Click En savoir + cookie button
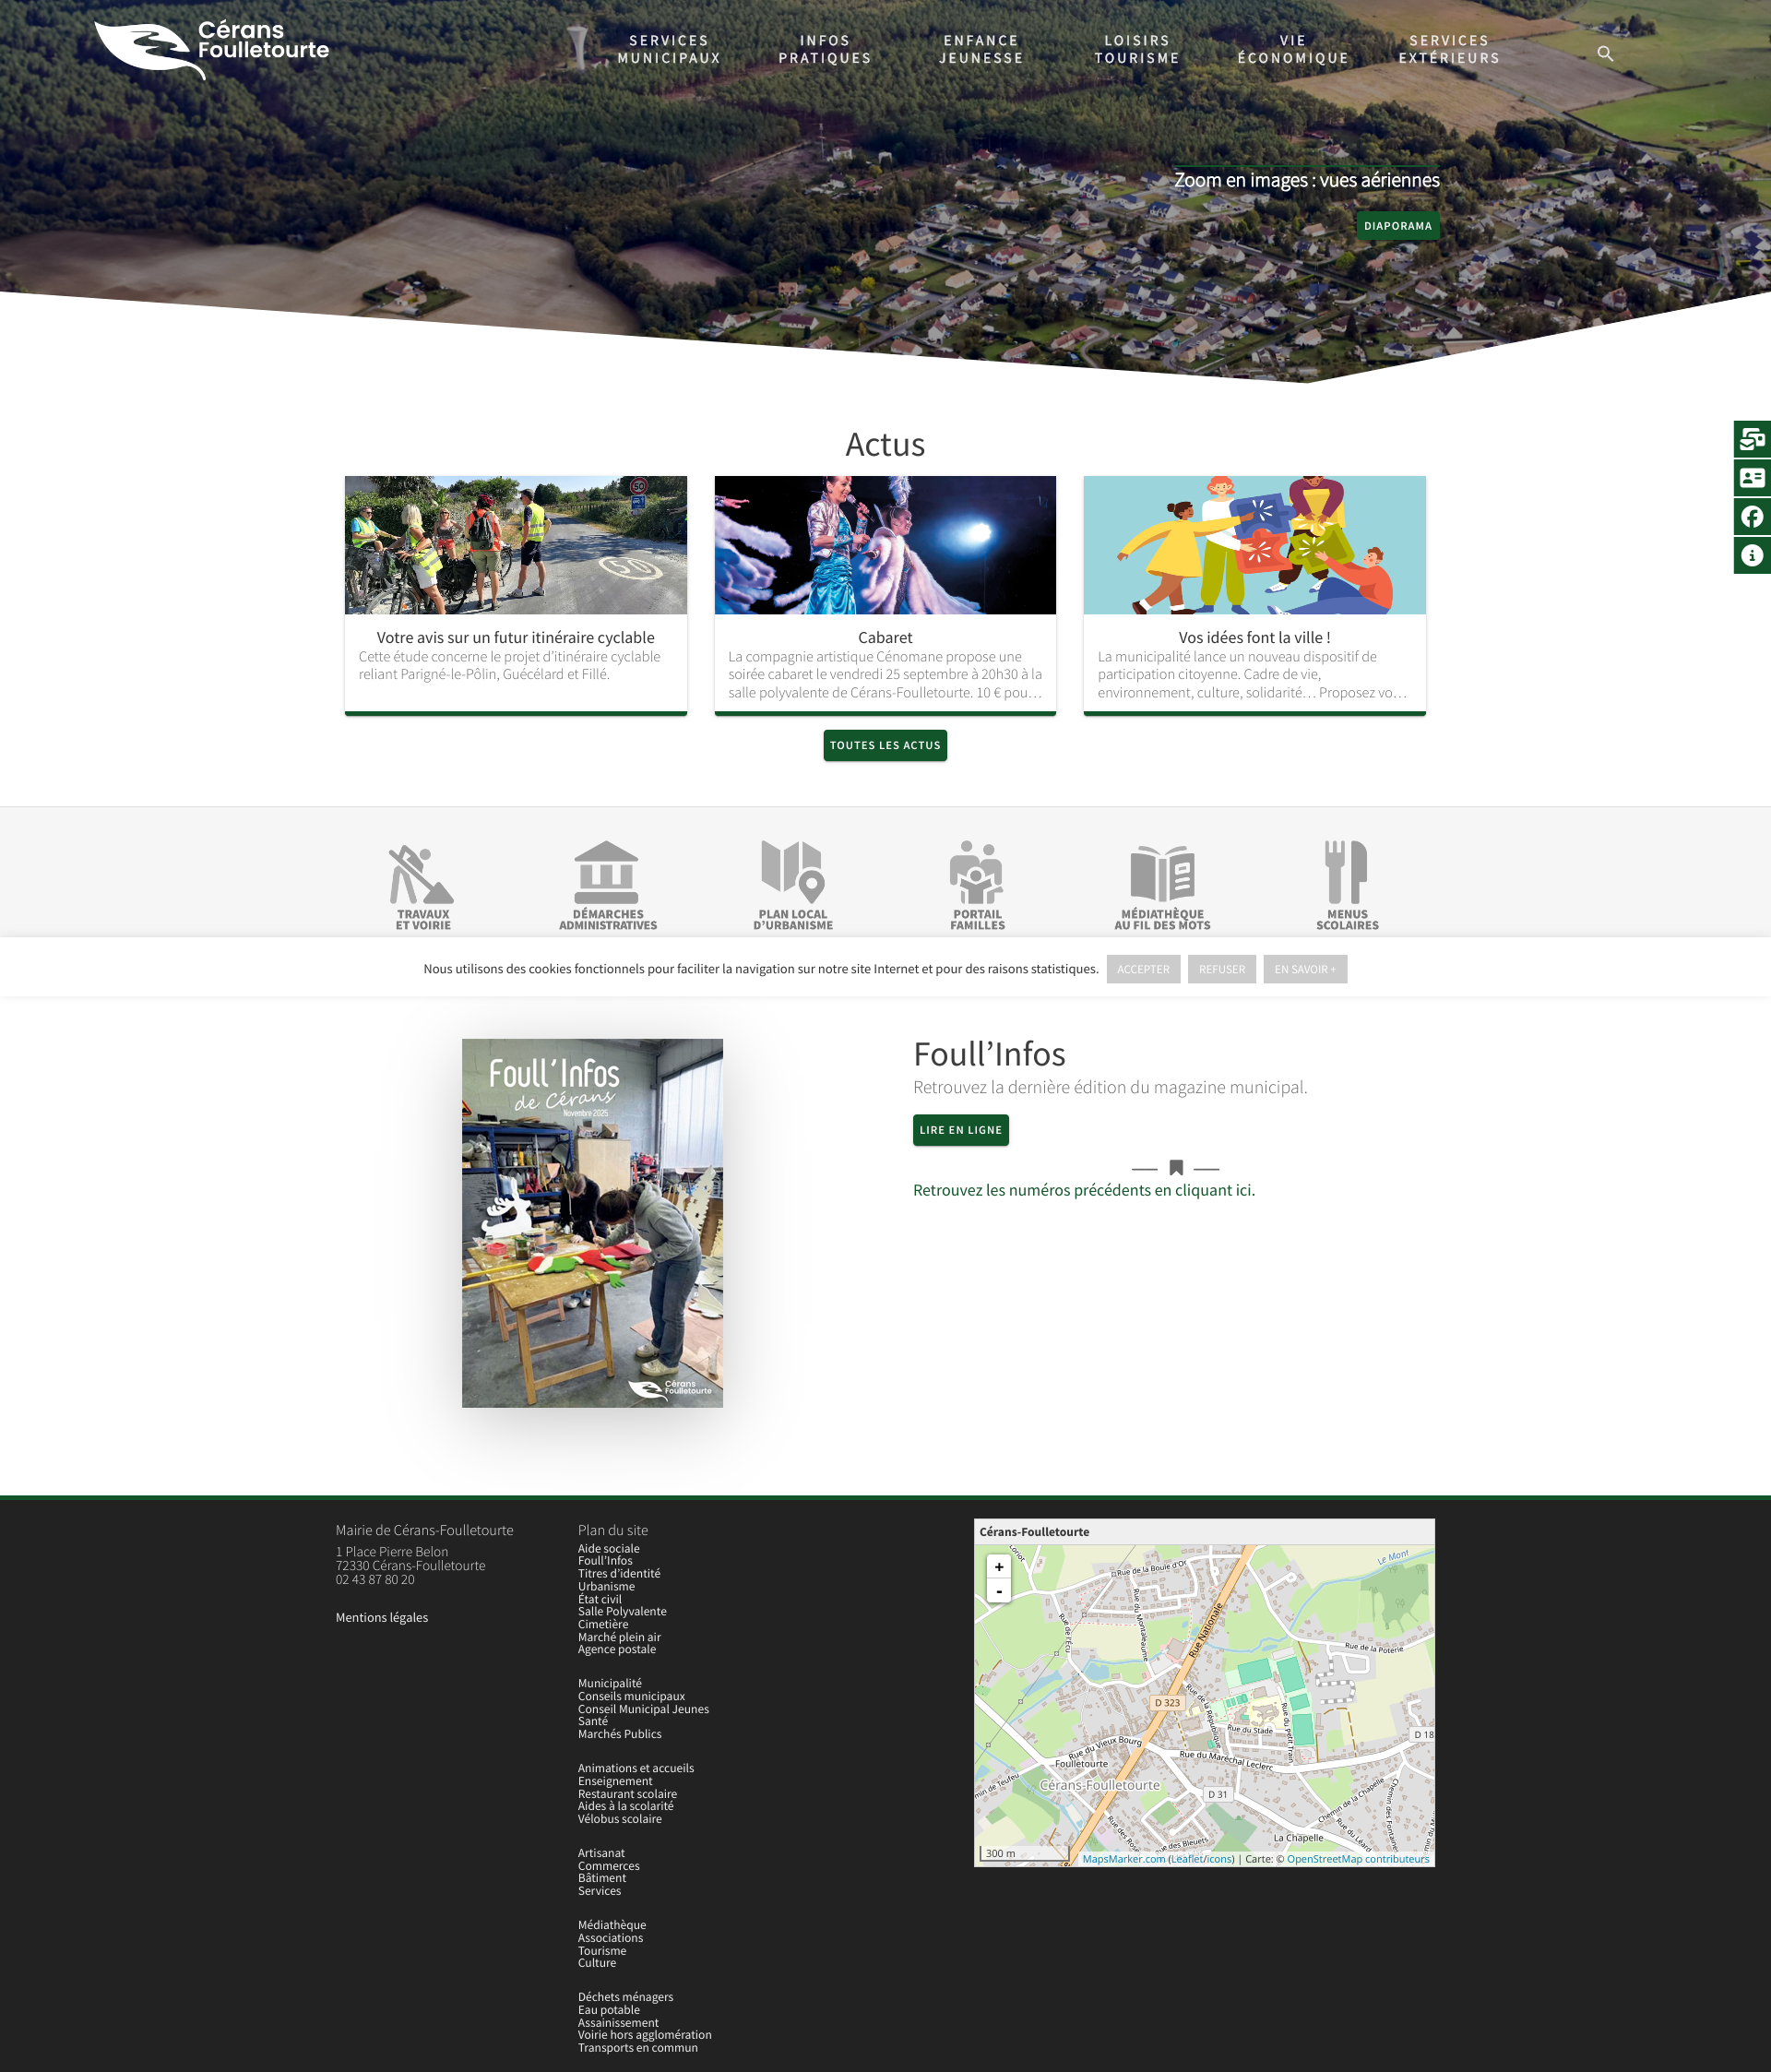 1304,969
